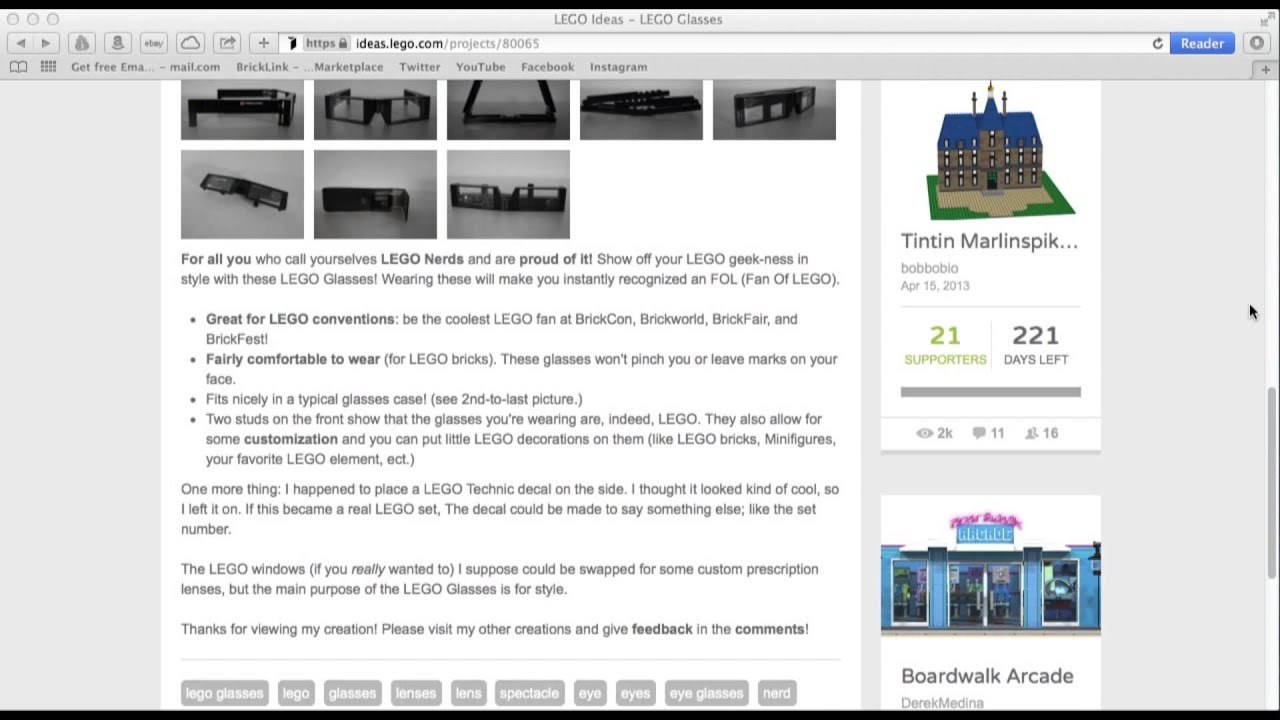1280x720 pixels.
Task: Visit DerekMedina's profile link
Action: point(942,703)
